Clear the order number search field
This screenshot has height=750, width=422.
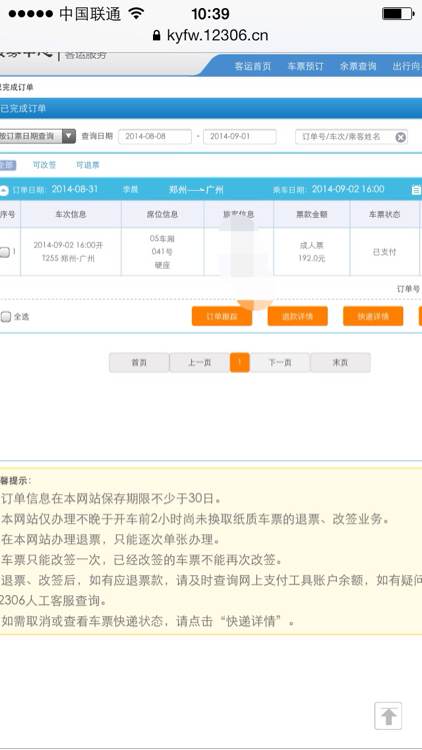coord(400,137)
